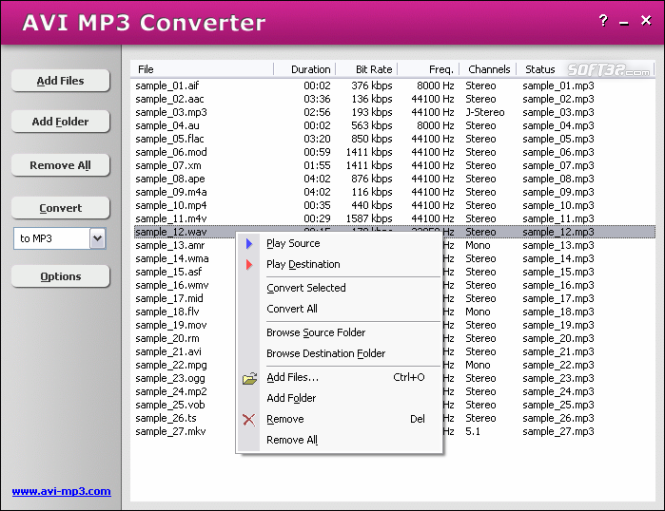Close the AVI MP3 Converter window

click(646, 20)
